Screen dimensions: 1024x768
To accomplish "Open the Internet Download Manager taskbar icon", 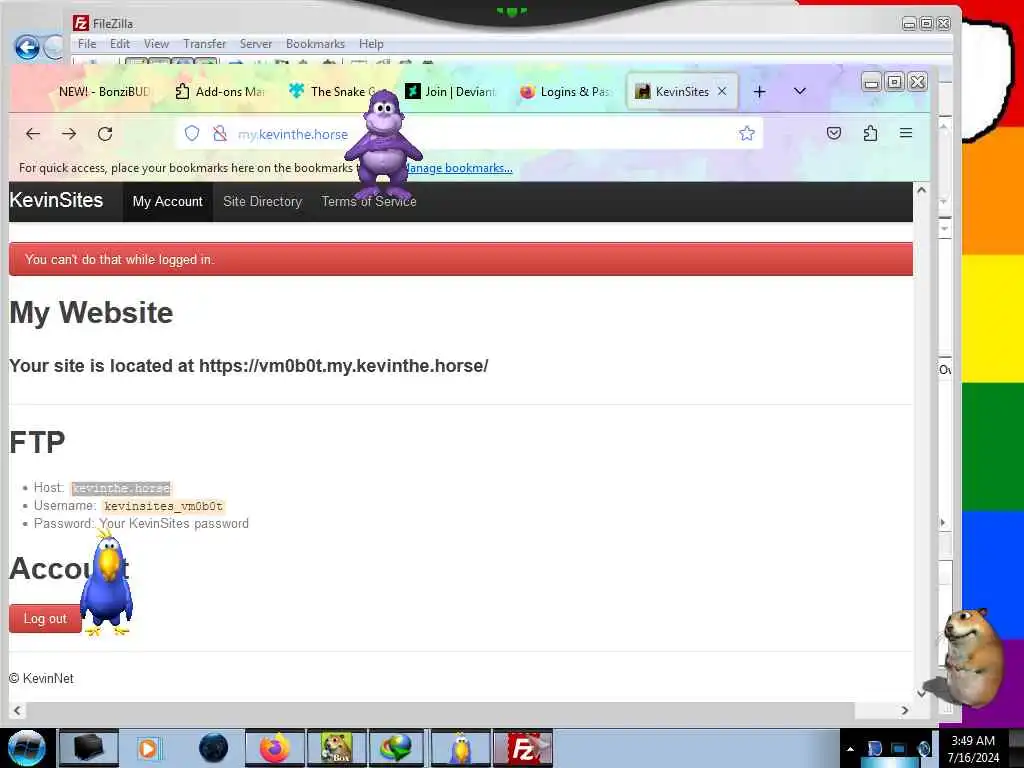I will pos(397,748).
